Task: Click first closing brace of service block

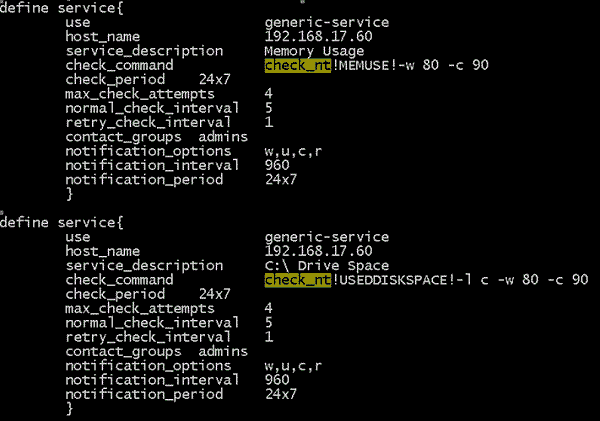Action: click(69, 194)
